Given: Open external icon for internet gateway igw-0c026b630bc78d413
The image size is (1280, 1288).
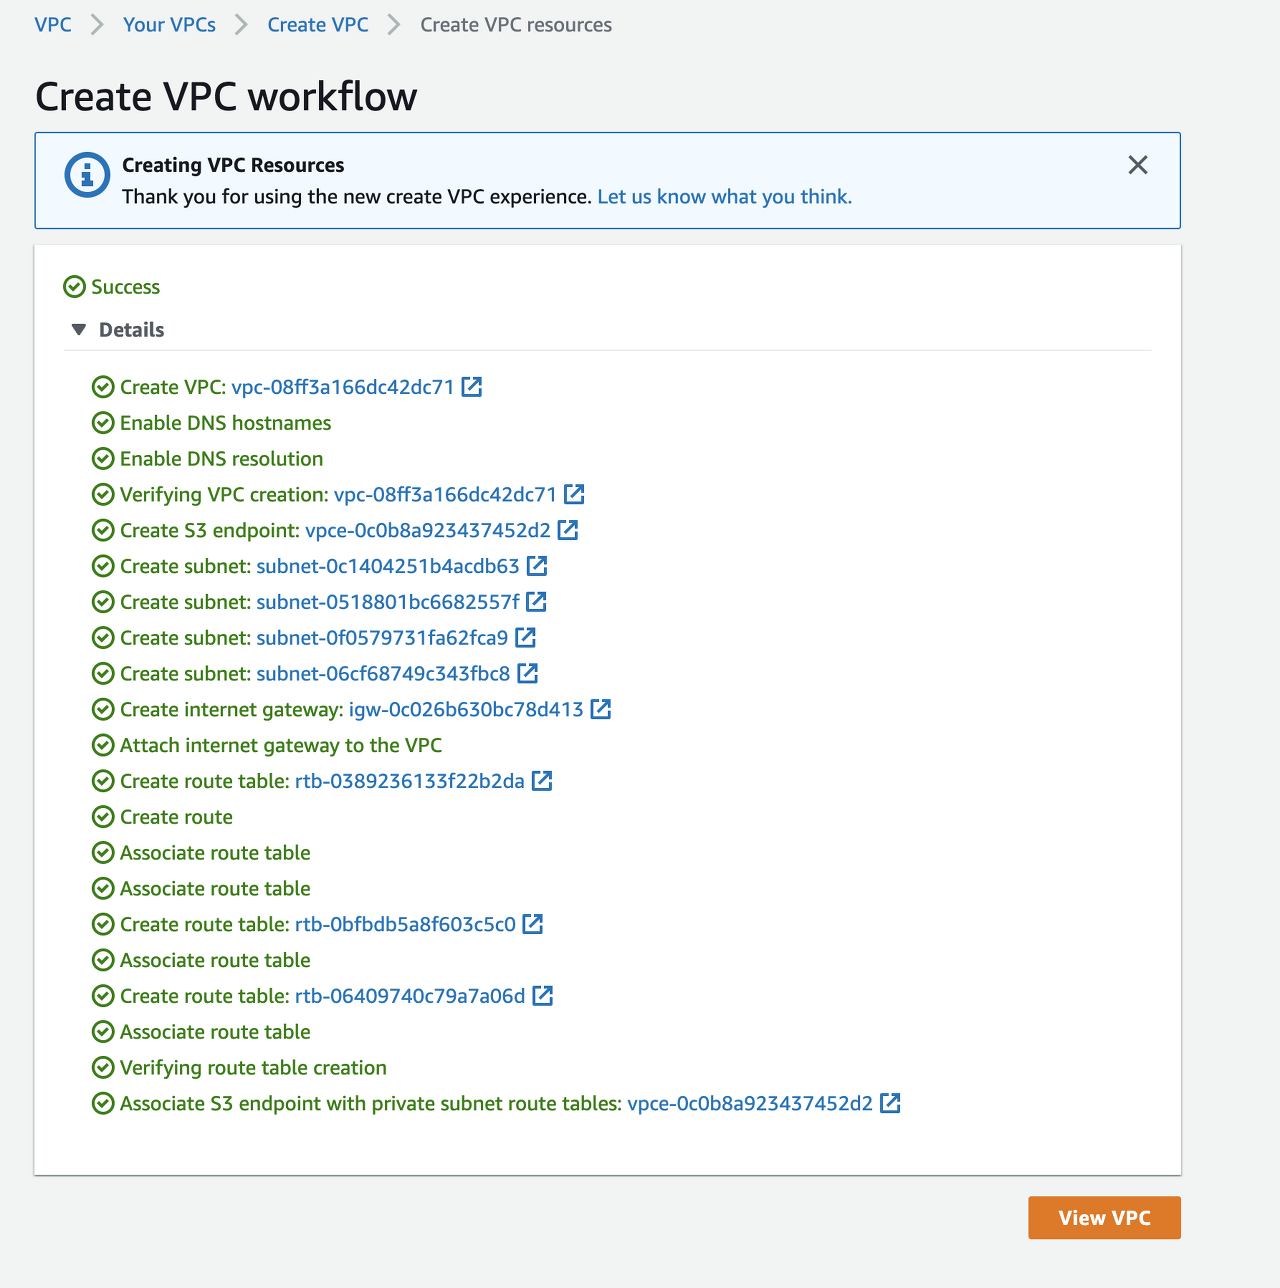Looking at the screenshot, I should [x=600, y=709].
